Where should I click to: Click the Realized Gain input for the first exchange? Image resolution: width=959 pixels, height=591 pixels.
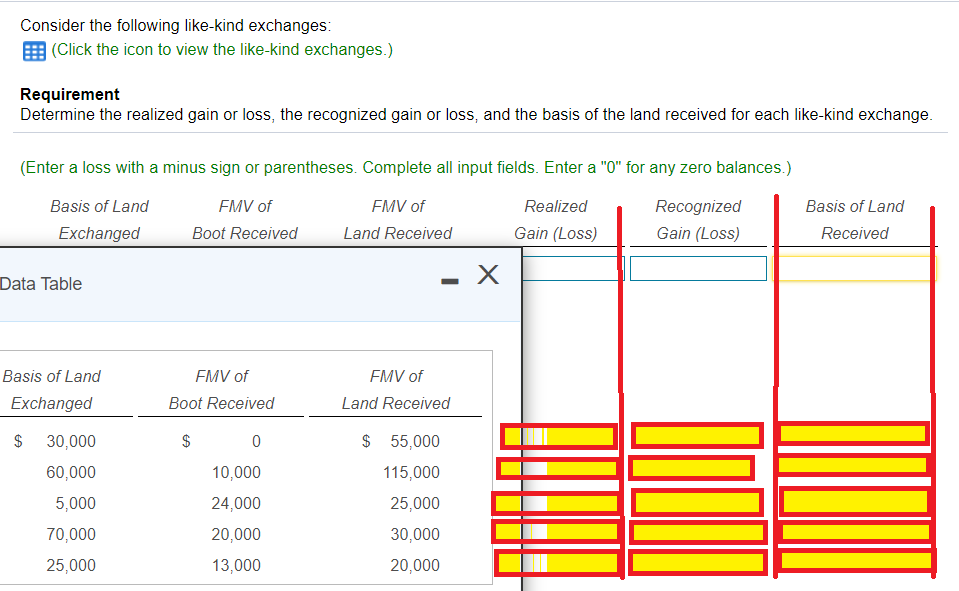click(x=570, y=268)
